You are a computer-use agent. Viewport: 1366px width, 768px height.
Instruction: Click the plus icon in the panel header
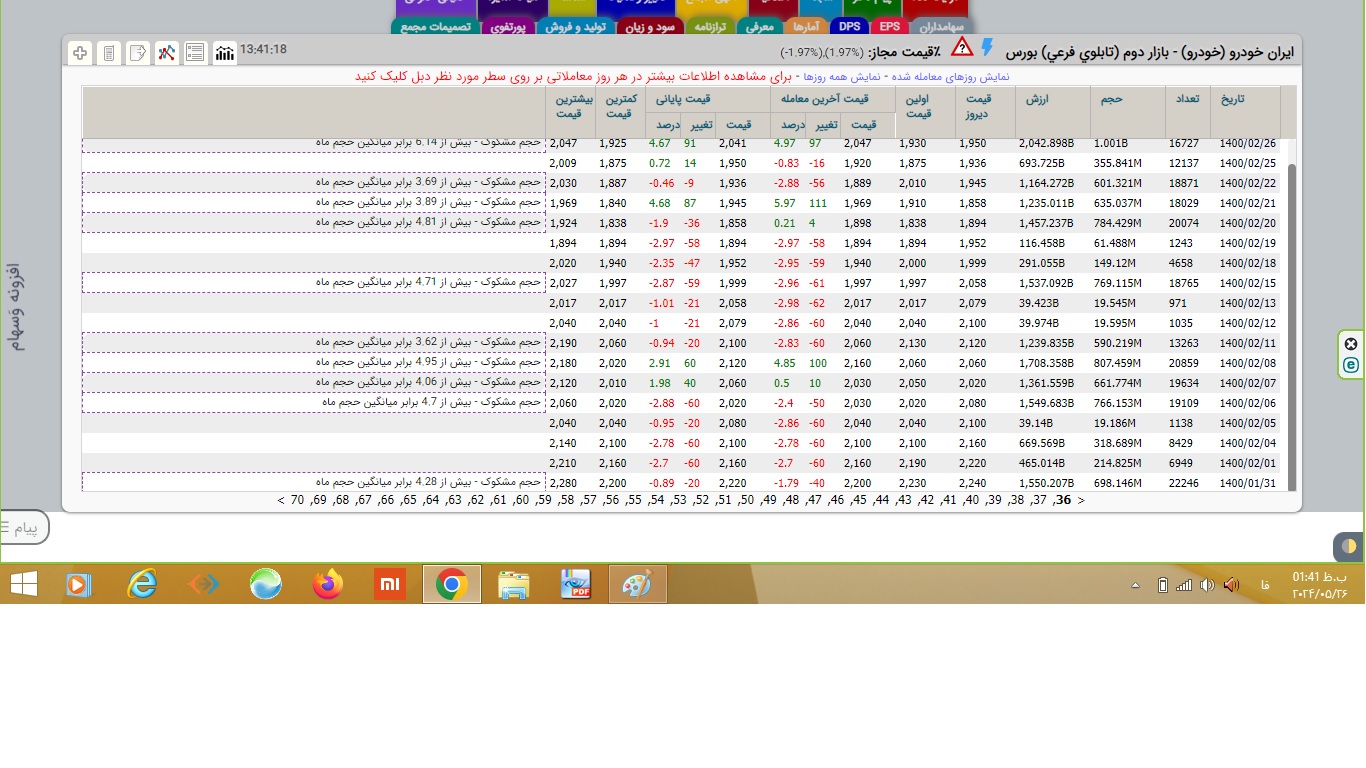[x=80, y=52]
